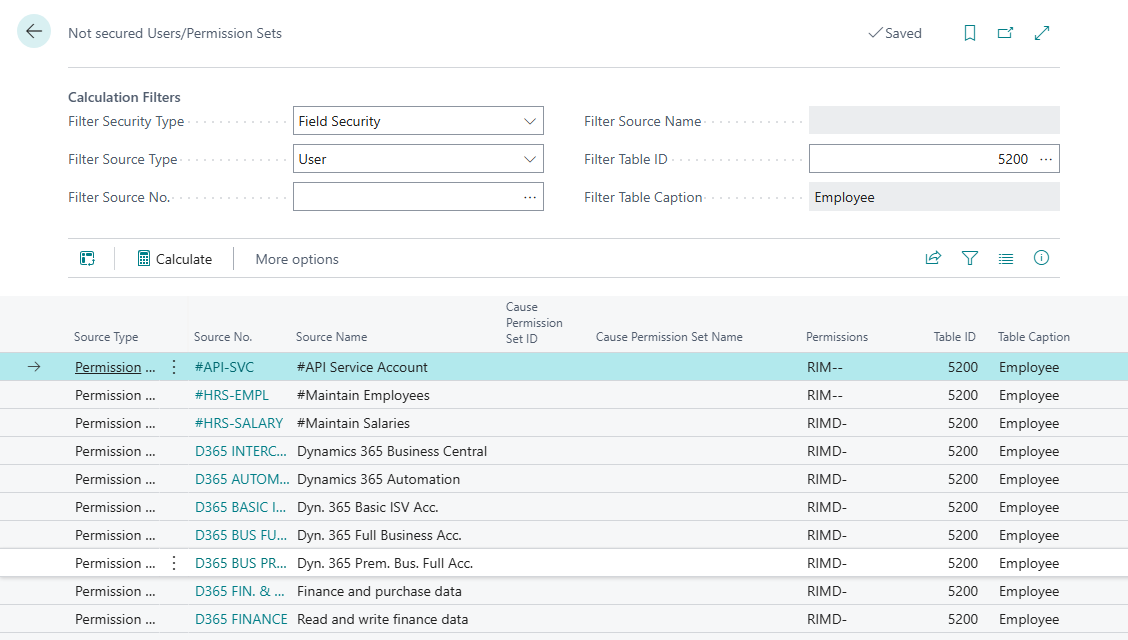
Task: Click Cause Permission Set Name column header
Action: coord(669,337)
